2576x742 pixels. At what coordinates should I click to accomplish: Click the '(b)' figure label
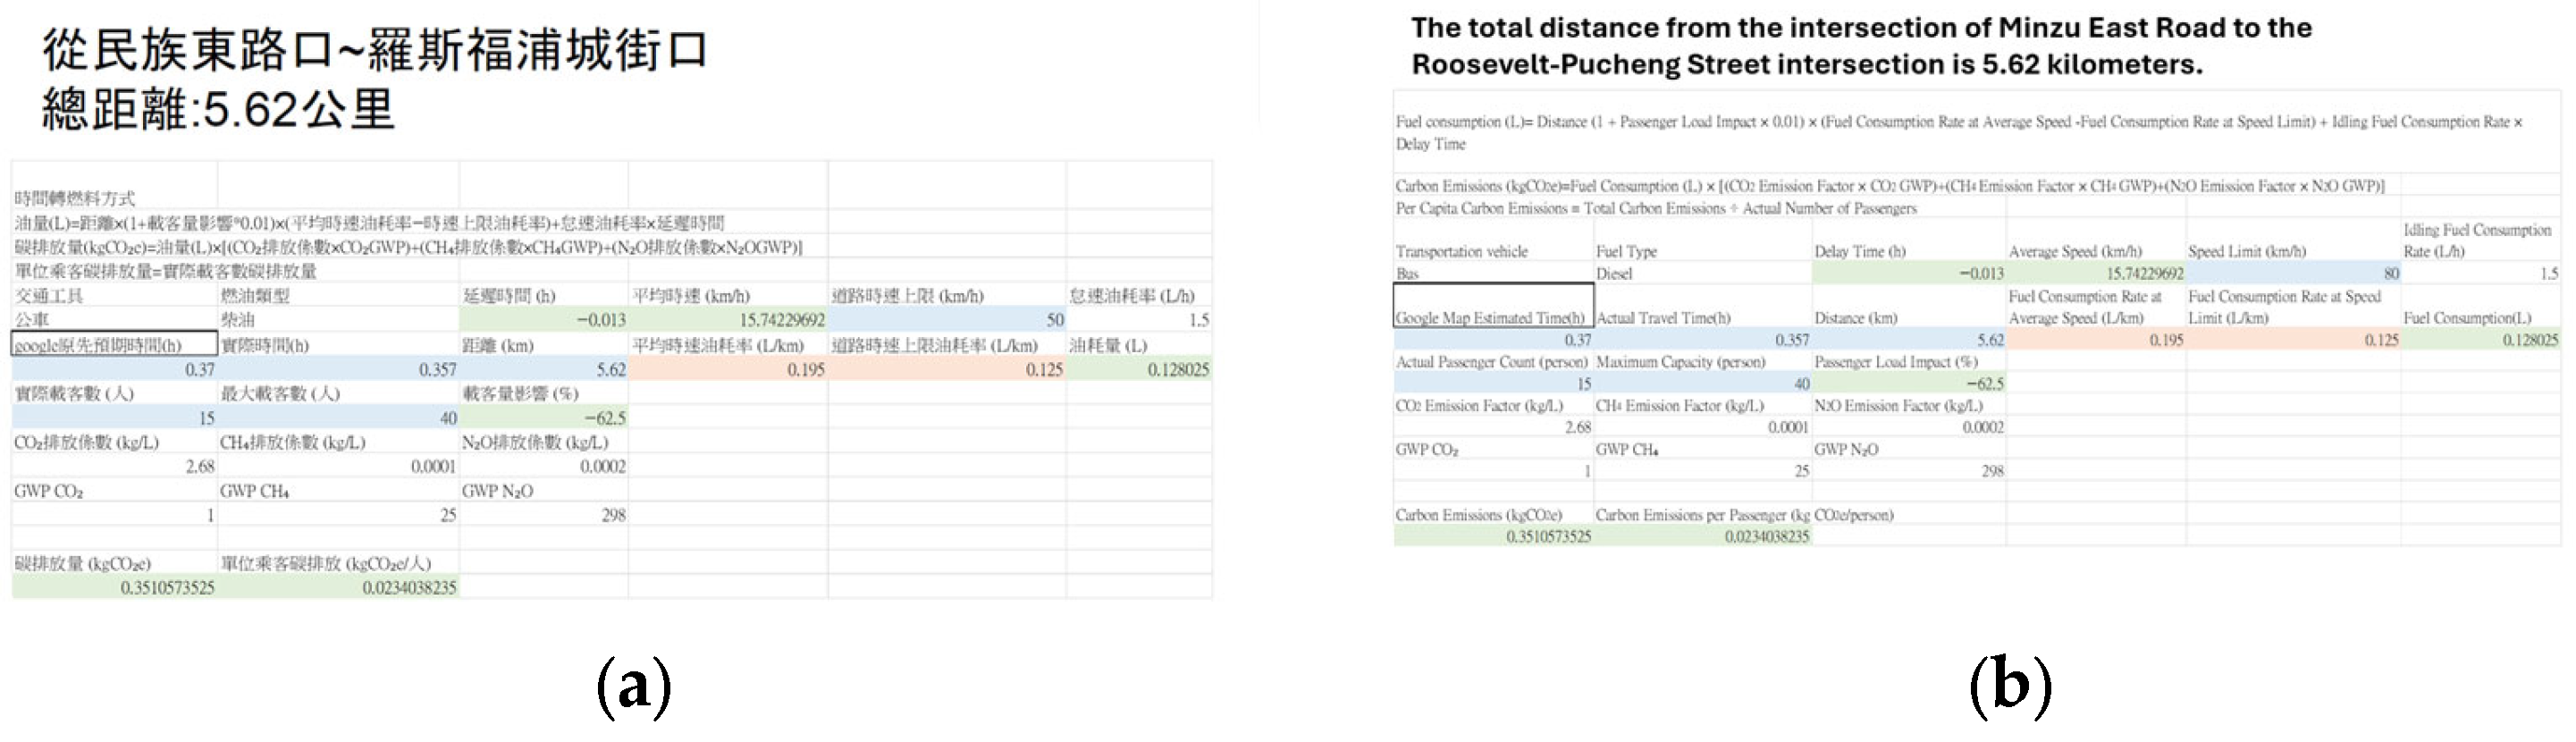pos(2010,687)
